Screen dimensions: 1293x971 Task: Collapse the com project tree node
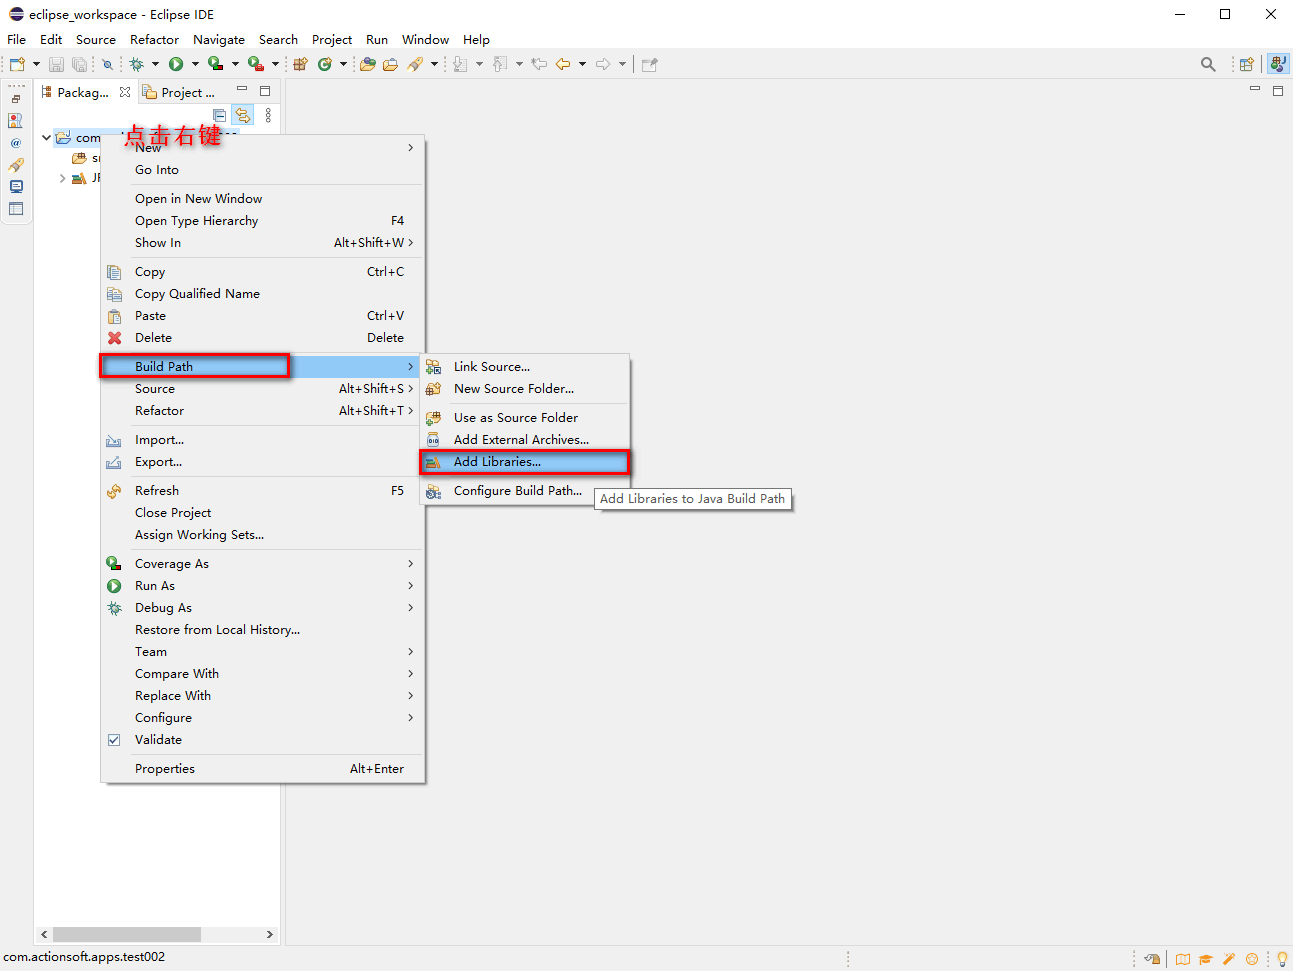pos(46,137)
